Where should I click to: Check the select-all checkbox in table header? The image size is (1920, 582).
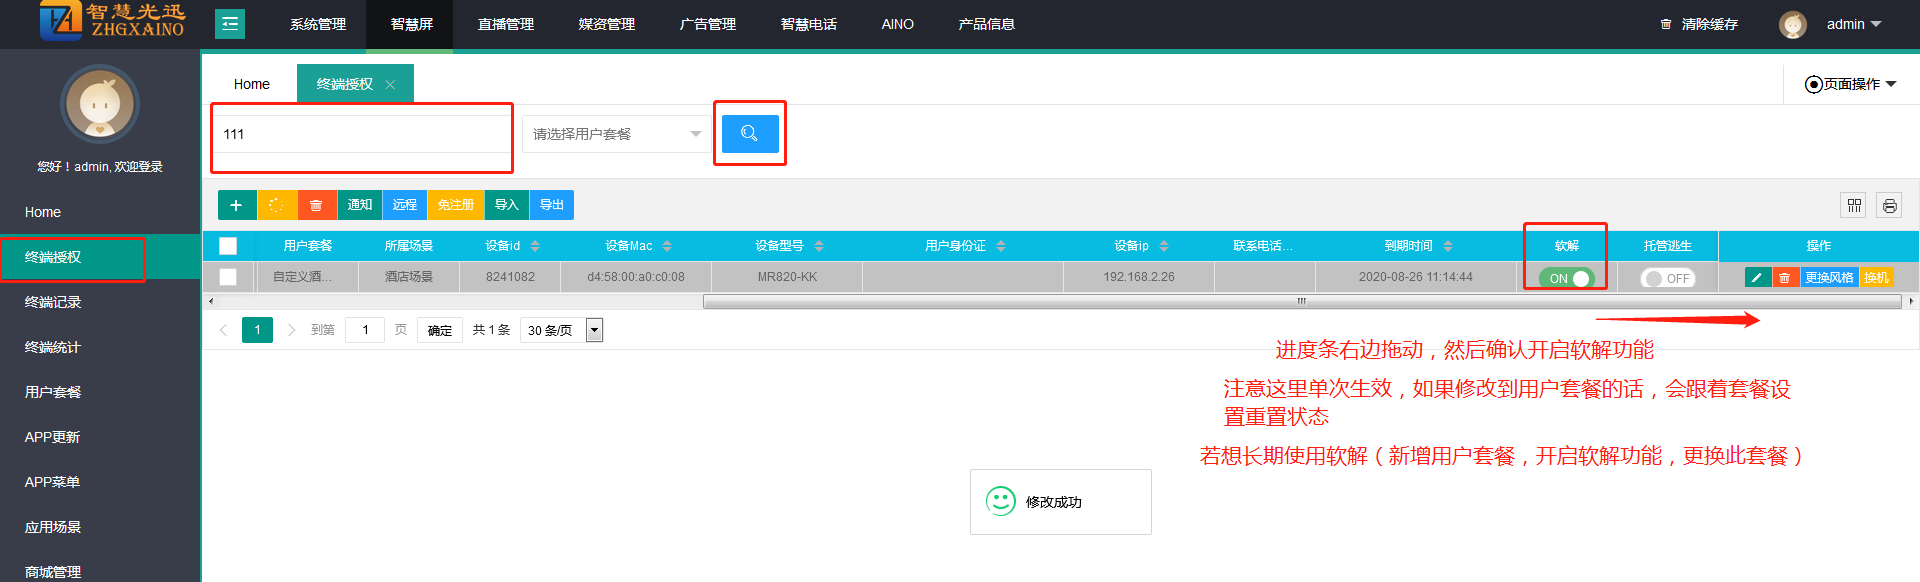coord(228,246)
